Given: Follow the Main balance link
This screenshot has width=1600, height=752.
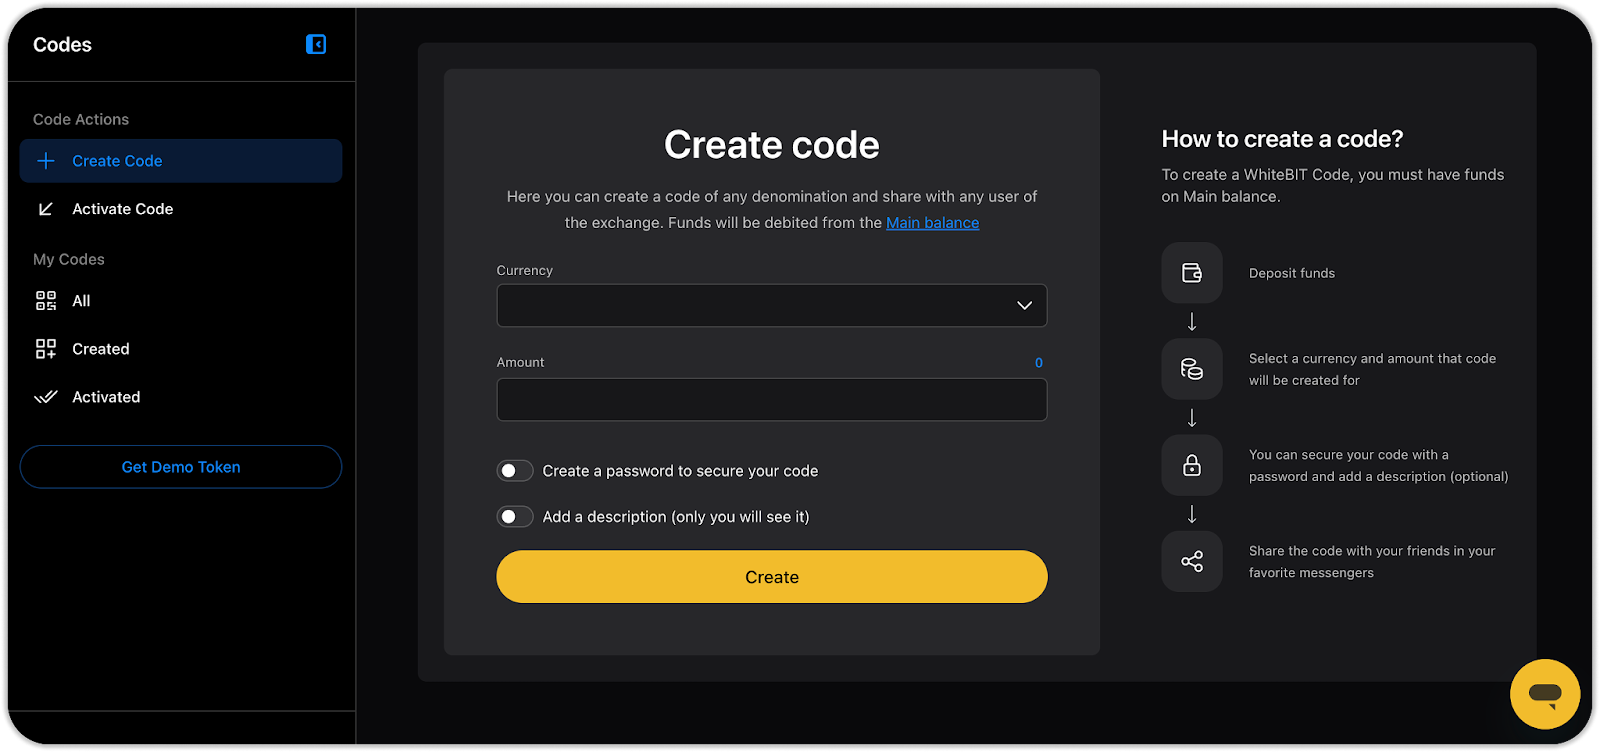Looking at the screenshot, I should (932, 223).
